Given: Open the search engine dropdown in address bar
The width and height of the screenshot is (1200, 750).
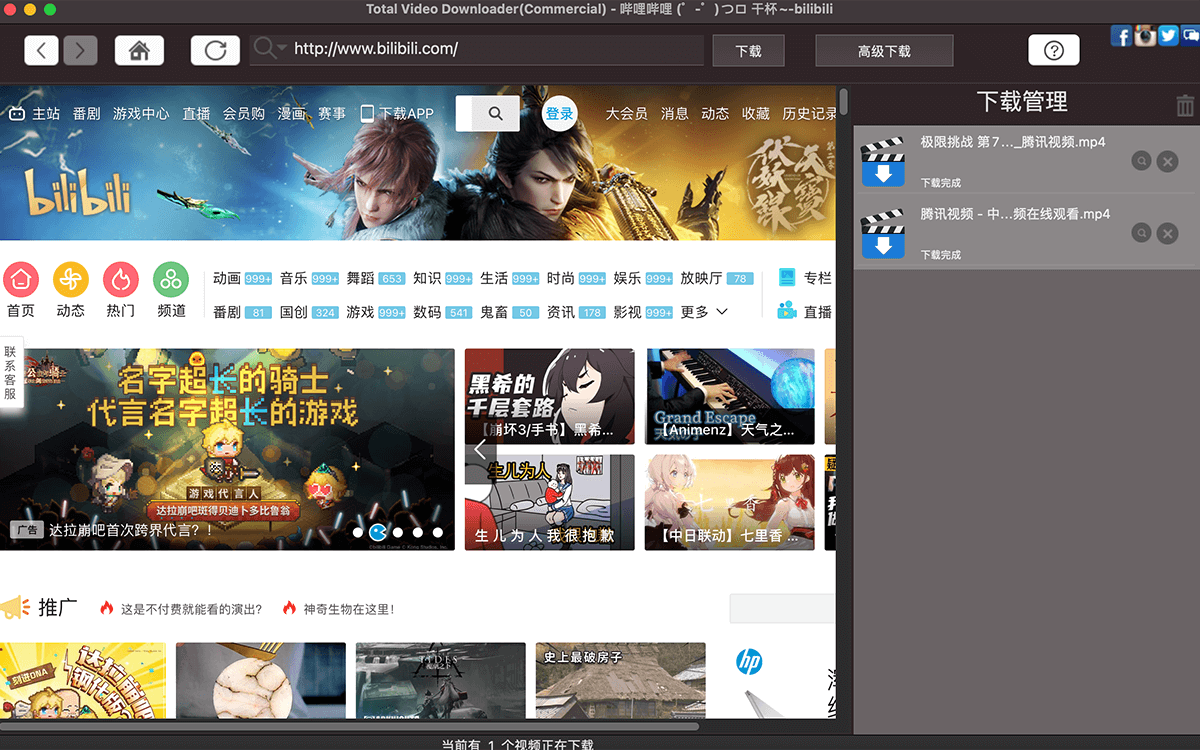Looking at the screenshot, I should (270, 48).
